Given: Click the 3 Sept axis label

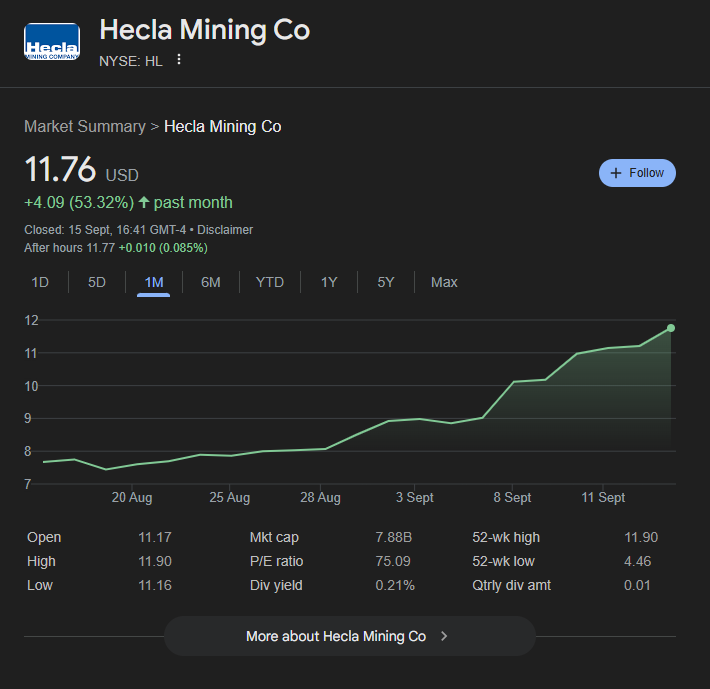Looking at the screenshot, I should pyautogui.click(x=415, y=498).
